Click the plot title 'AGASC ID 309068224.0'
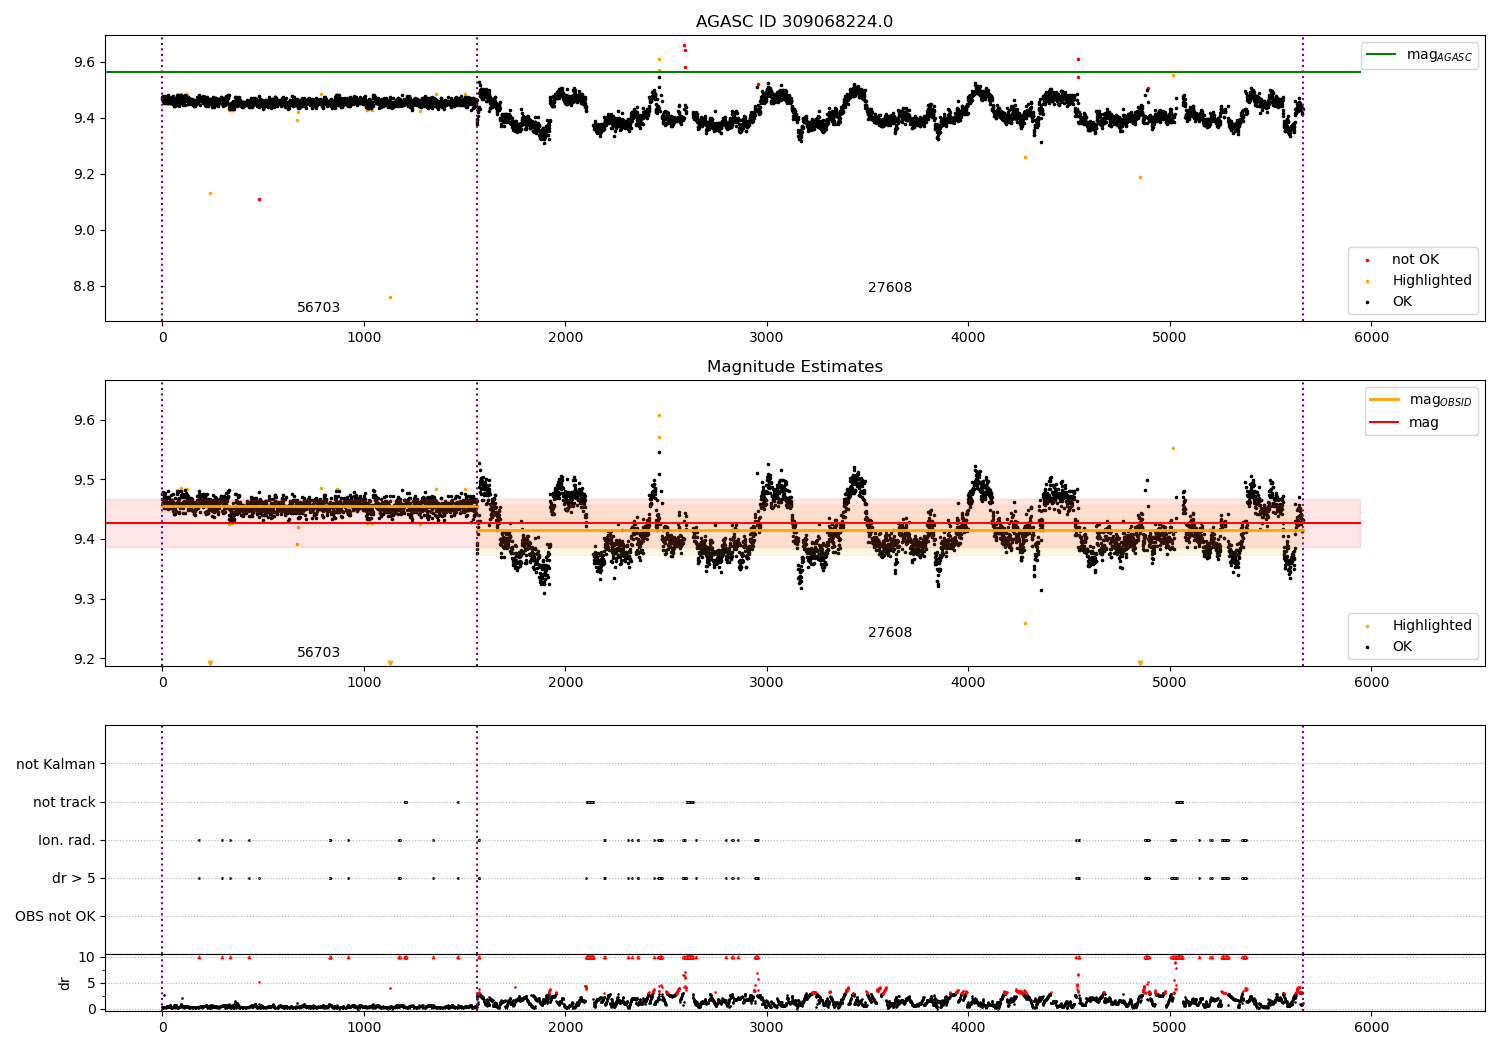 (794, 22)
